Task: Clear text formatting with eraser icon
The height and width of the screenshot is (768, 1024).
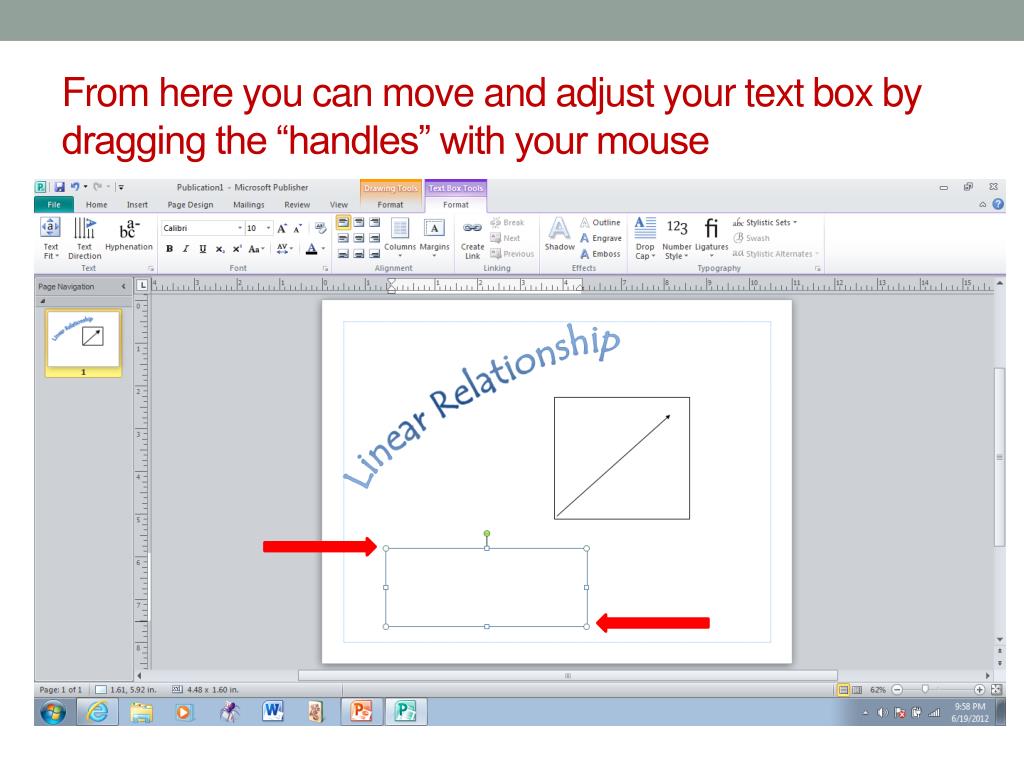Action: point(320,228)
